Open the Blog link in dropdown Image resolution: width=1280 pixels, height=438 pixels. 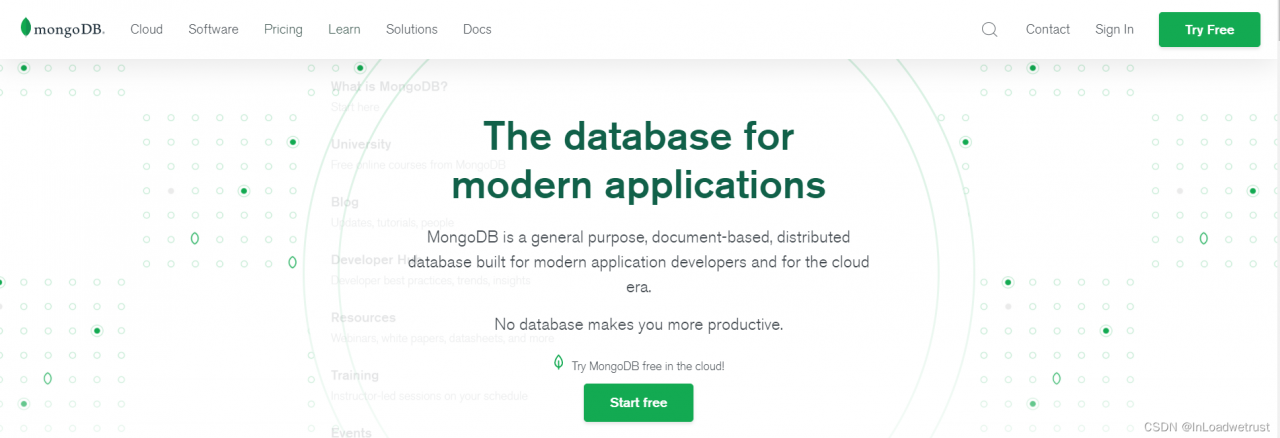coord(344,202)
